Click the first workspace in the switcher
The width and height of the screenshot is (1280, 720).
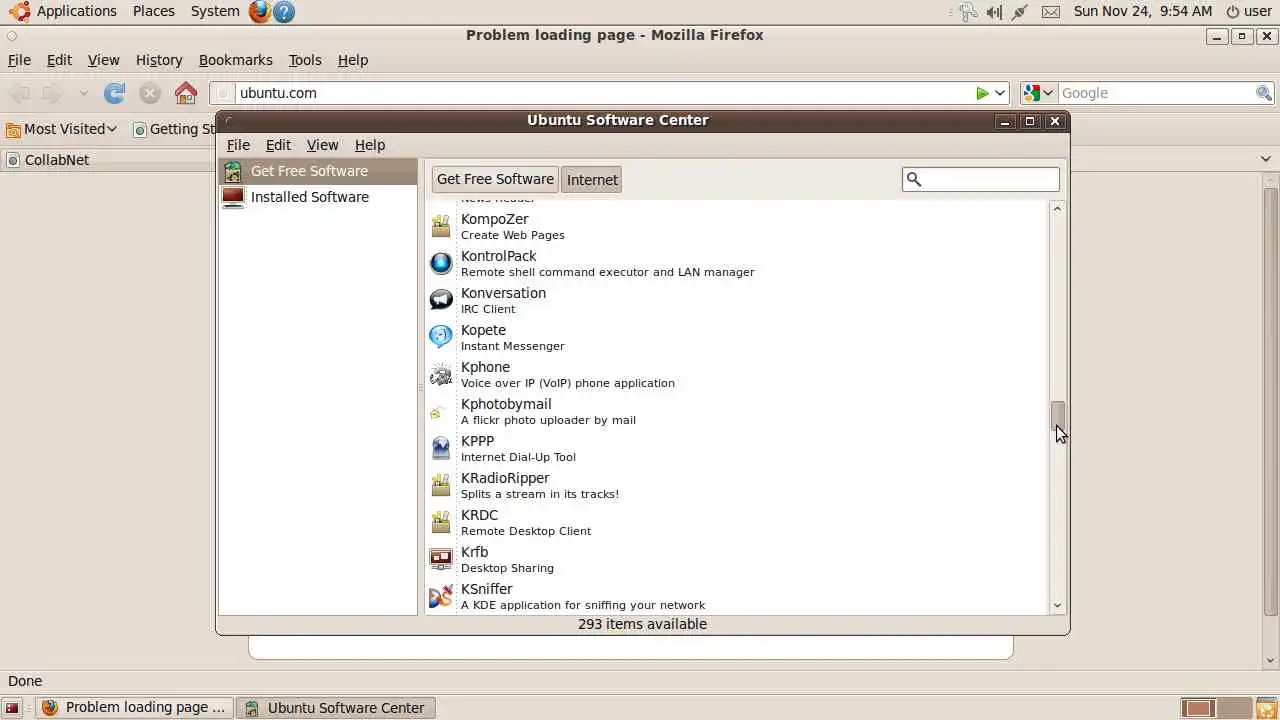(1197, 708)
